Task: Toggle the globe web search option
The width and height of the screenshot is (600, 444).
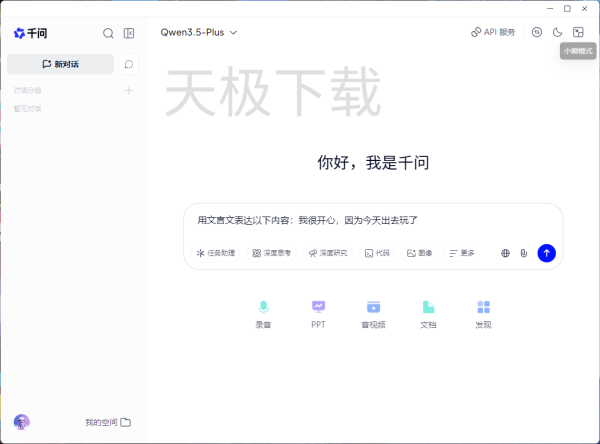Action: coord(505,253)
